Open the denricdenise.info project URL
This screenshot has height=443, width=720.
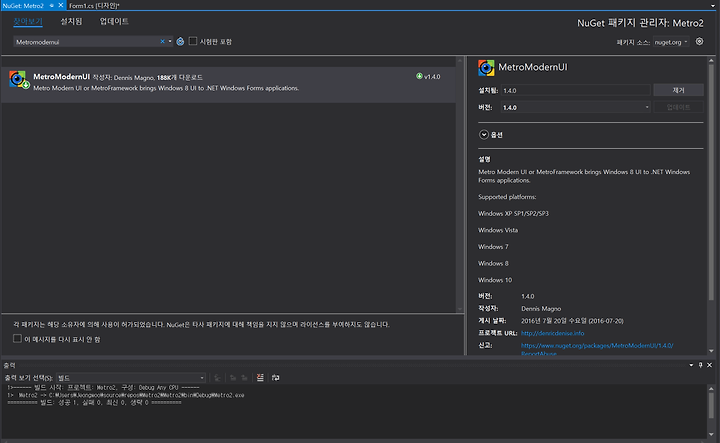(x=552, y=333)
